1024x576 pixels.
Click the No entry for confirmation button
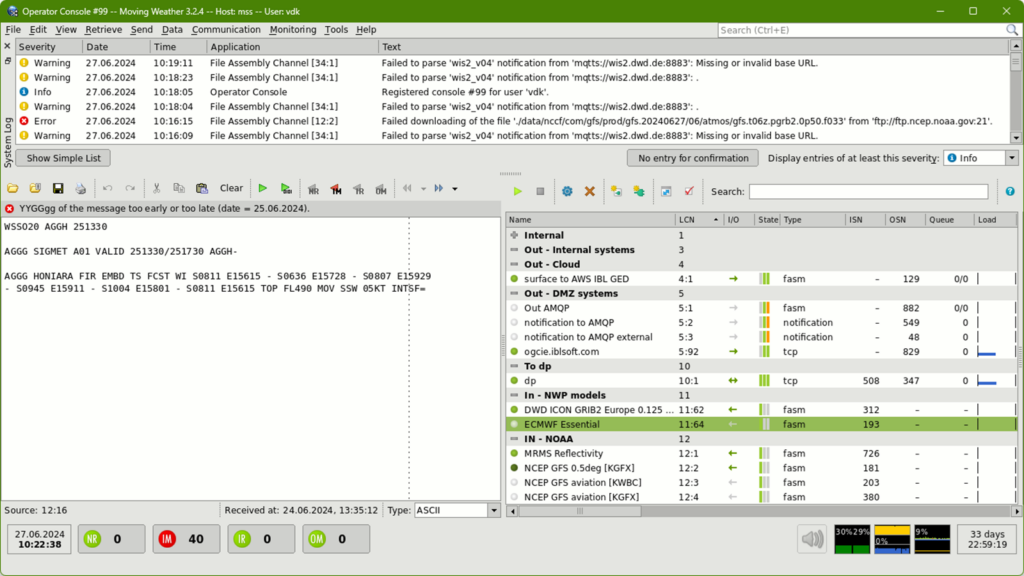coord(692,157)
